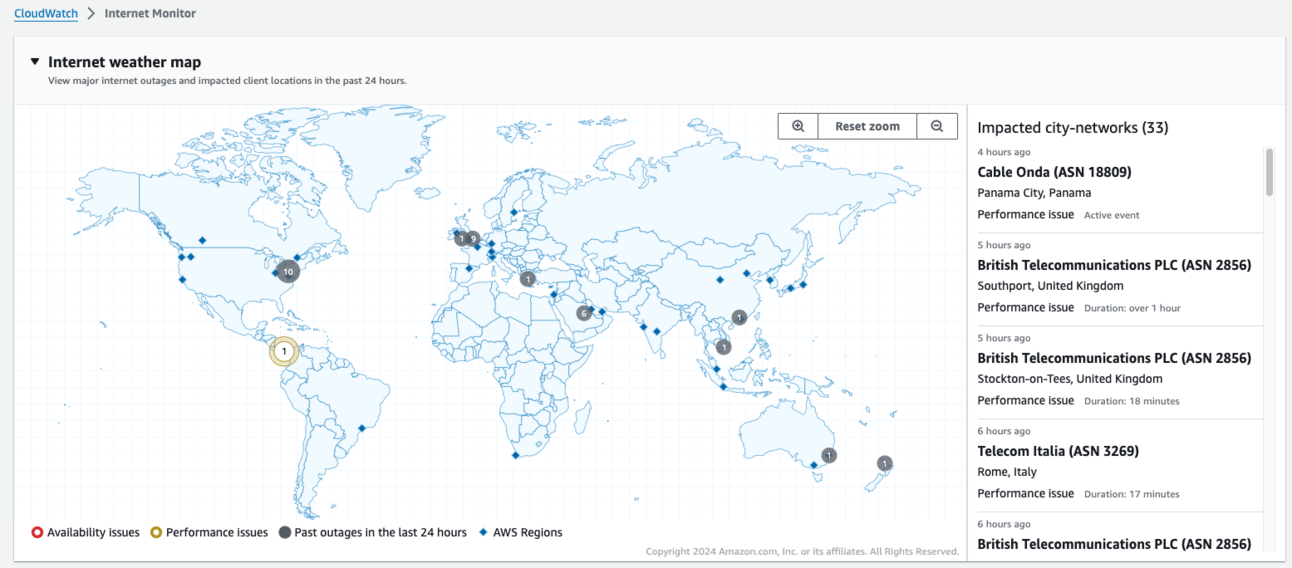Click the AWS Region diamond in Sweden
Screen dimensions: 1292x568
coord(514,212)
